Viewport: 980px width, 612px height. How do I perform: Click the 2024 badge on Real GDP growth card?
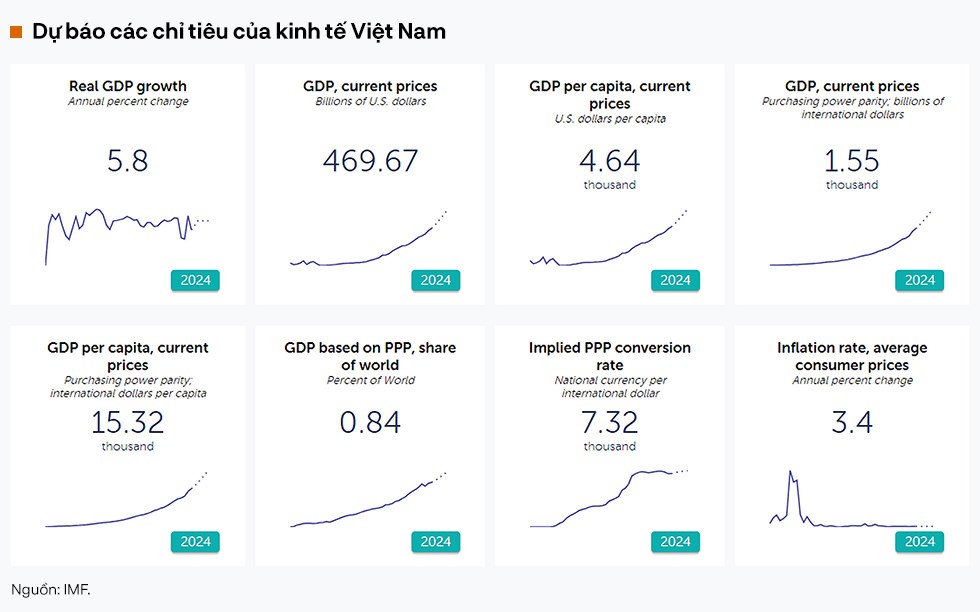click(x=195, y=280)
